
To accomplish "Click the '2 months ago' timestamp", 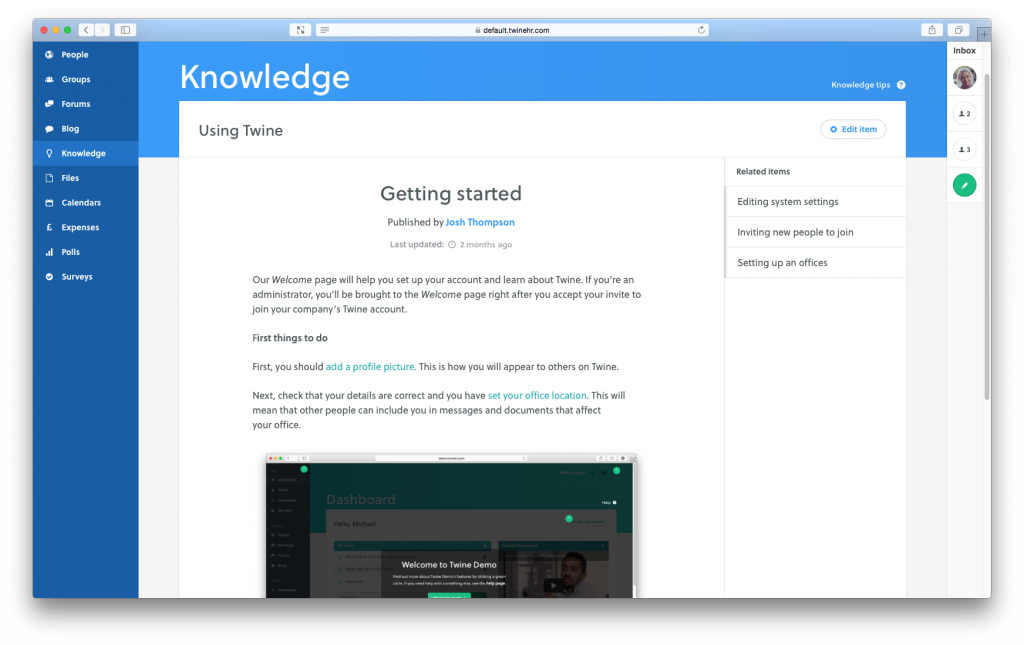I will coord(486,245).
